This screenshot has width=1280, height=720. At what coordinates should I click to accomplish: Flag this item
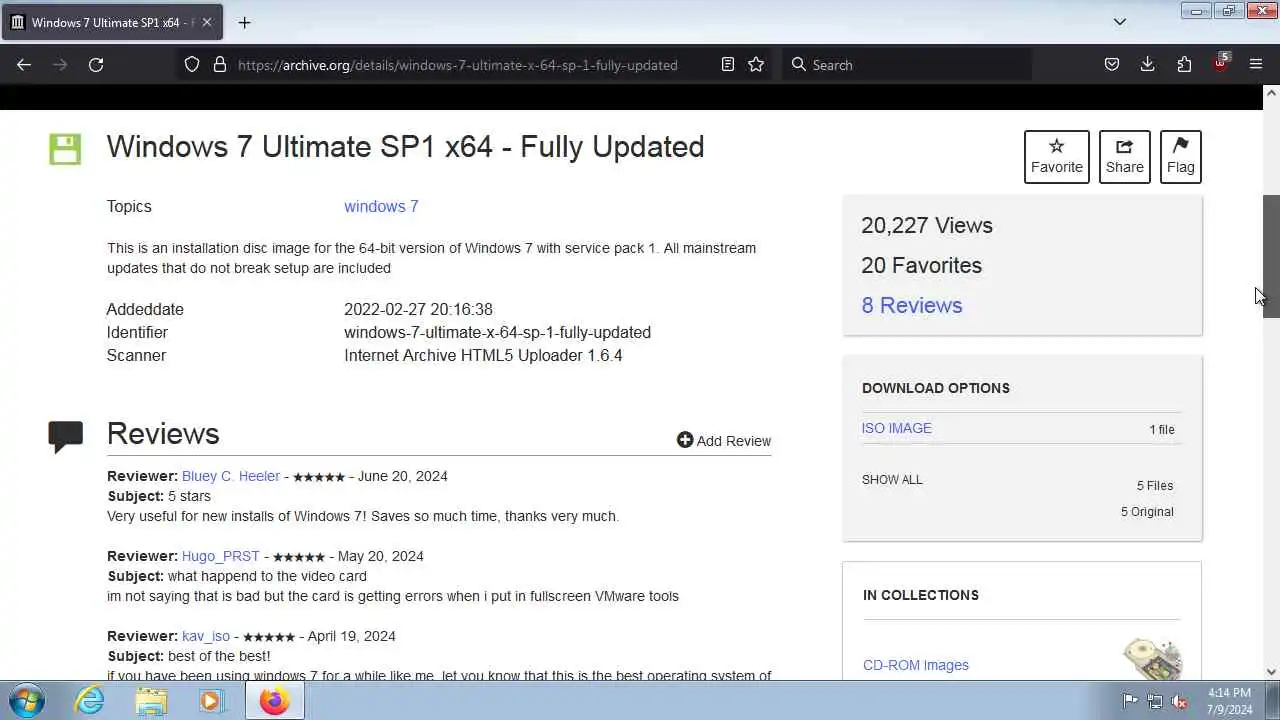click(x=1181, y=157)
